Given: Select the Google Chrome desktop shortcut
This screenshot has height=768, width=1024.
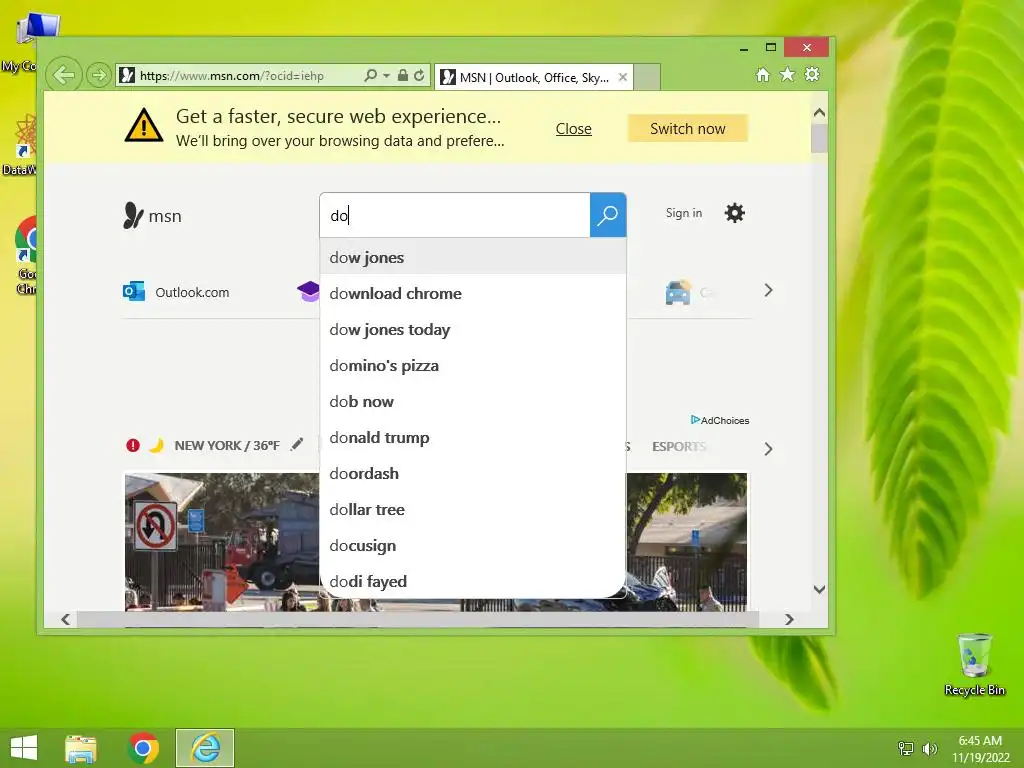Looking at the screenshot, I should (x=24, y=256).
